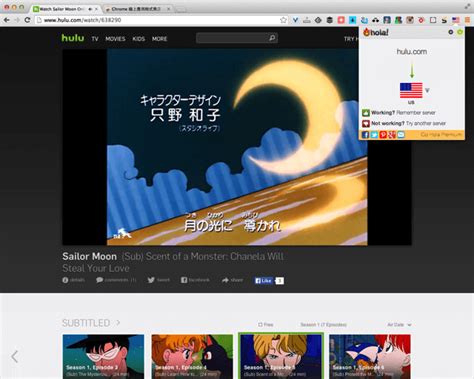The height and width of the screenshot is (379, 474).
Task: Click the Sailor Moon video player
Action: tap(237, 147)
